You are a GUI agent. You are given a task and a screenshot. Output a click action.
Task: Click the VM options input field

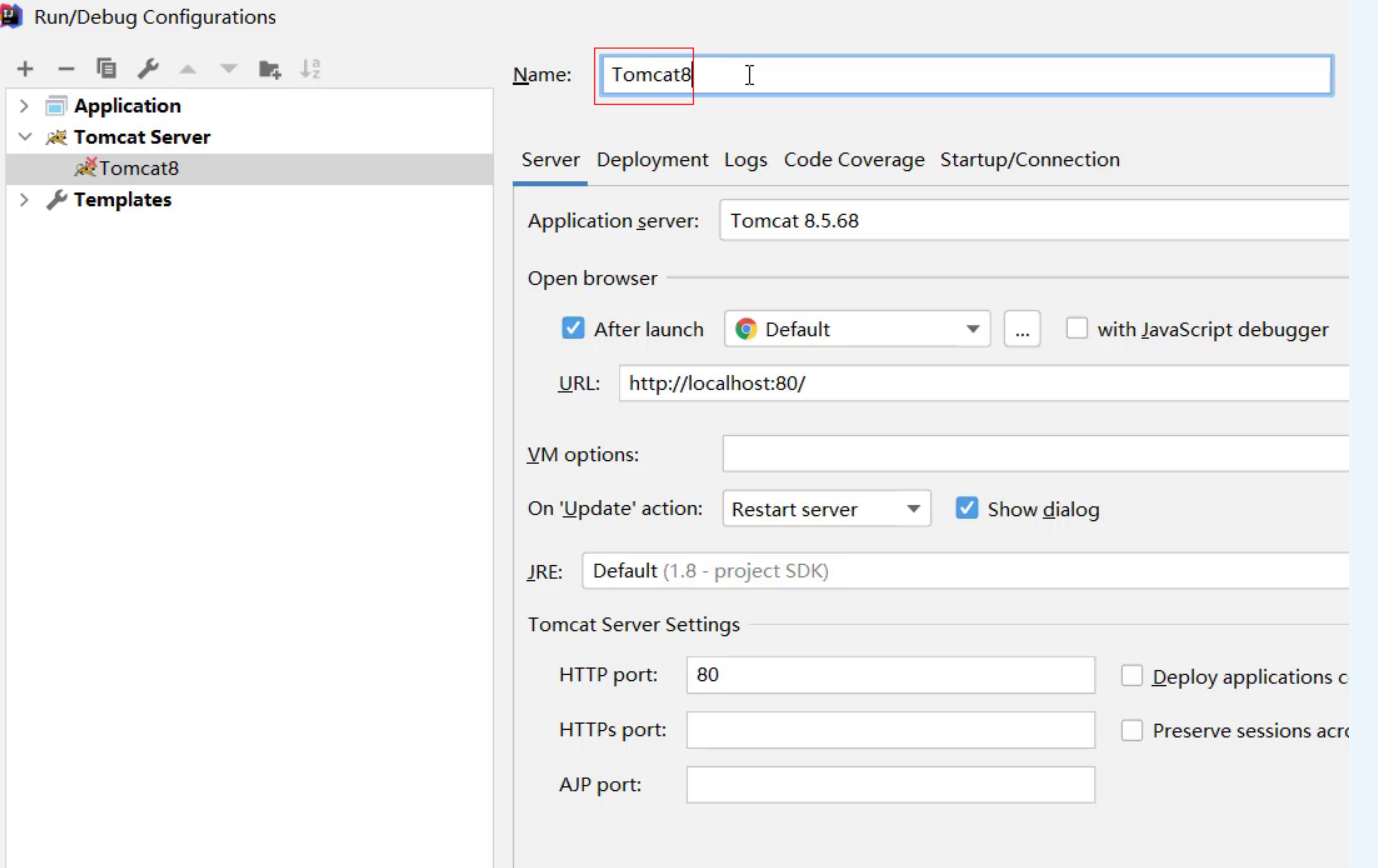[1036, 454]
